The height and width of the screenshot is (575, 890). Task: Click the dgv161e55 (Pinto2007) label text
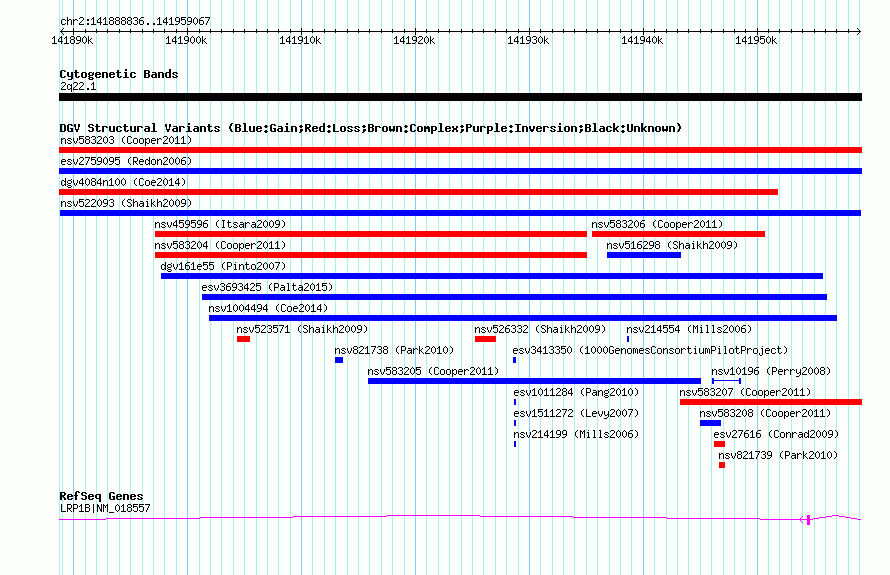click(223, 266)
